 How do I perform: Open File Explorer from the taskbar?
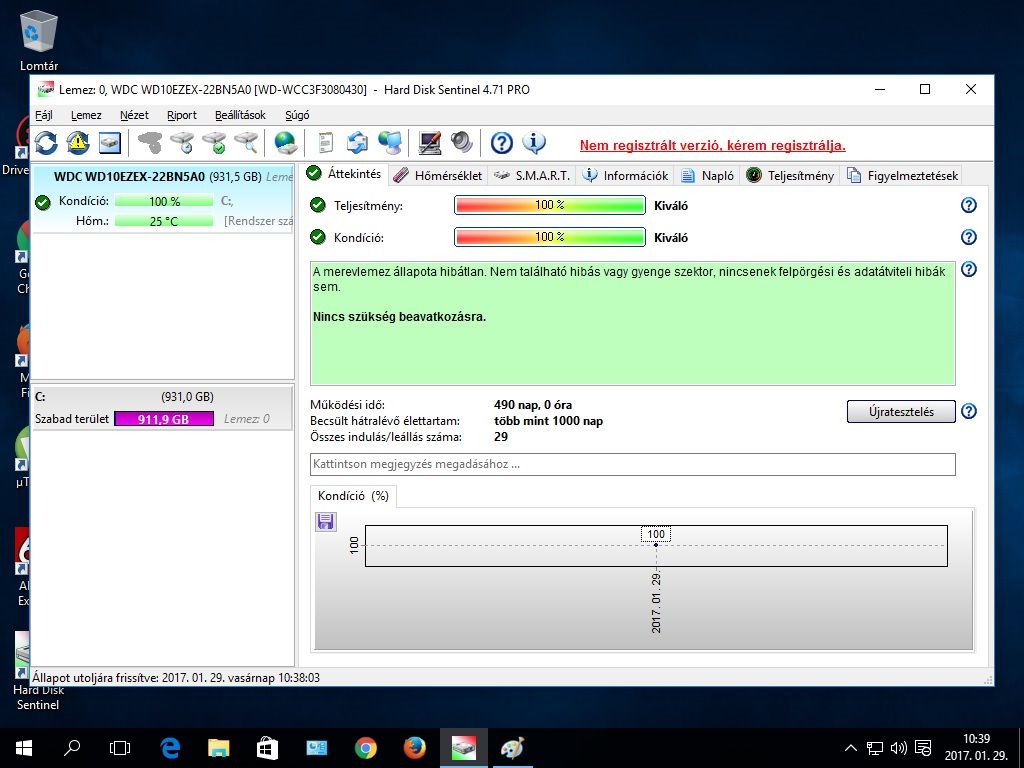pos(219,748)
